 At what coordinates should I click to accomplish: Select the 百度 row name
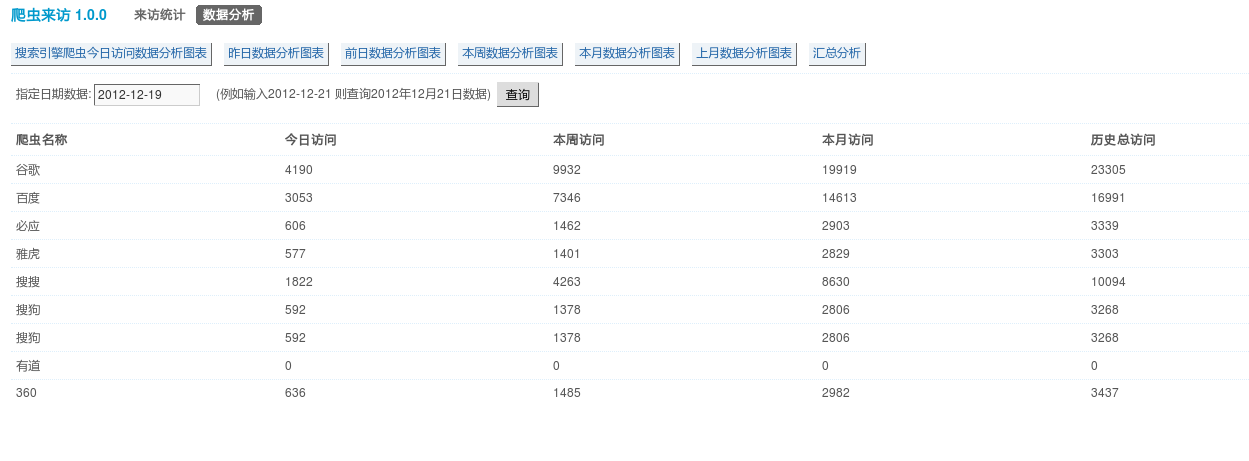[x=28, y=198]
